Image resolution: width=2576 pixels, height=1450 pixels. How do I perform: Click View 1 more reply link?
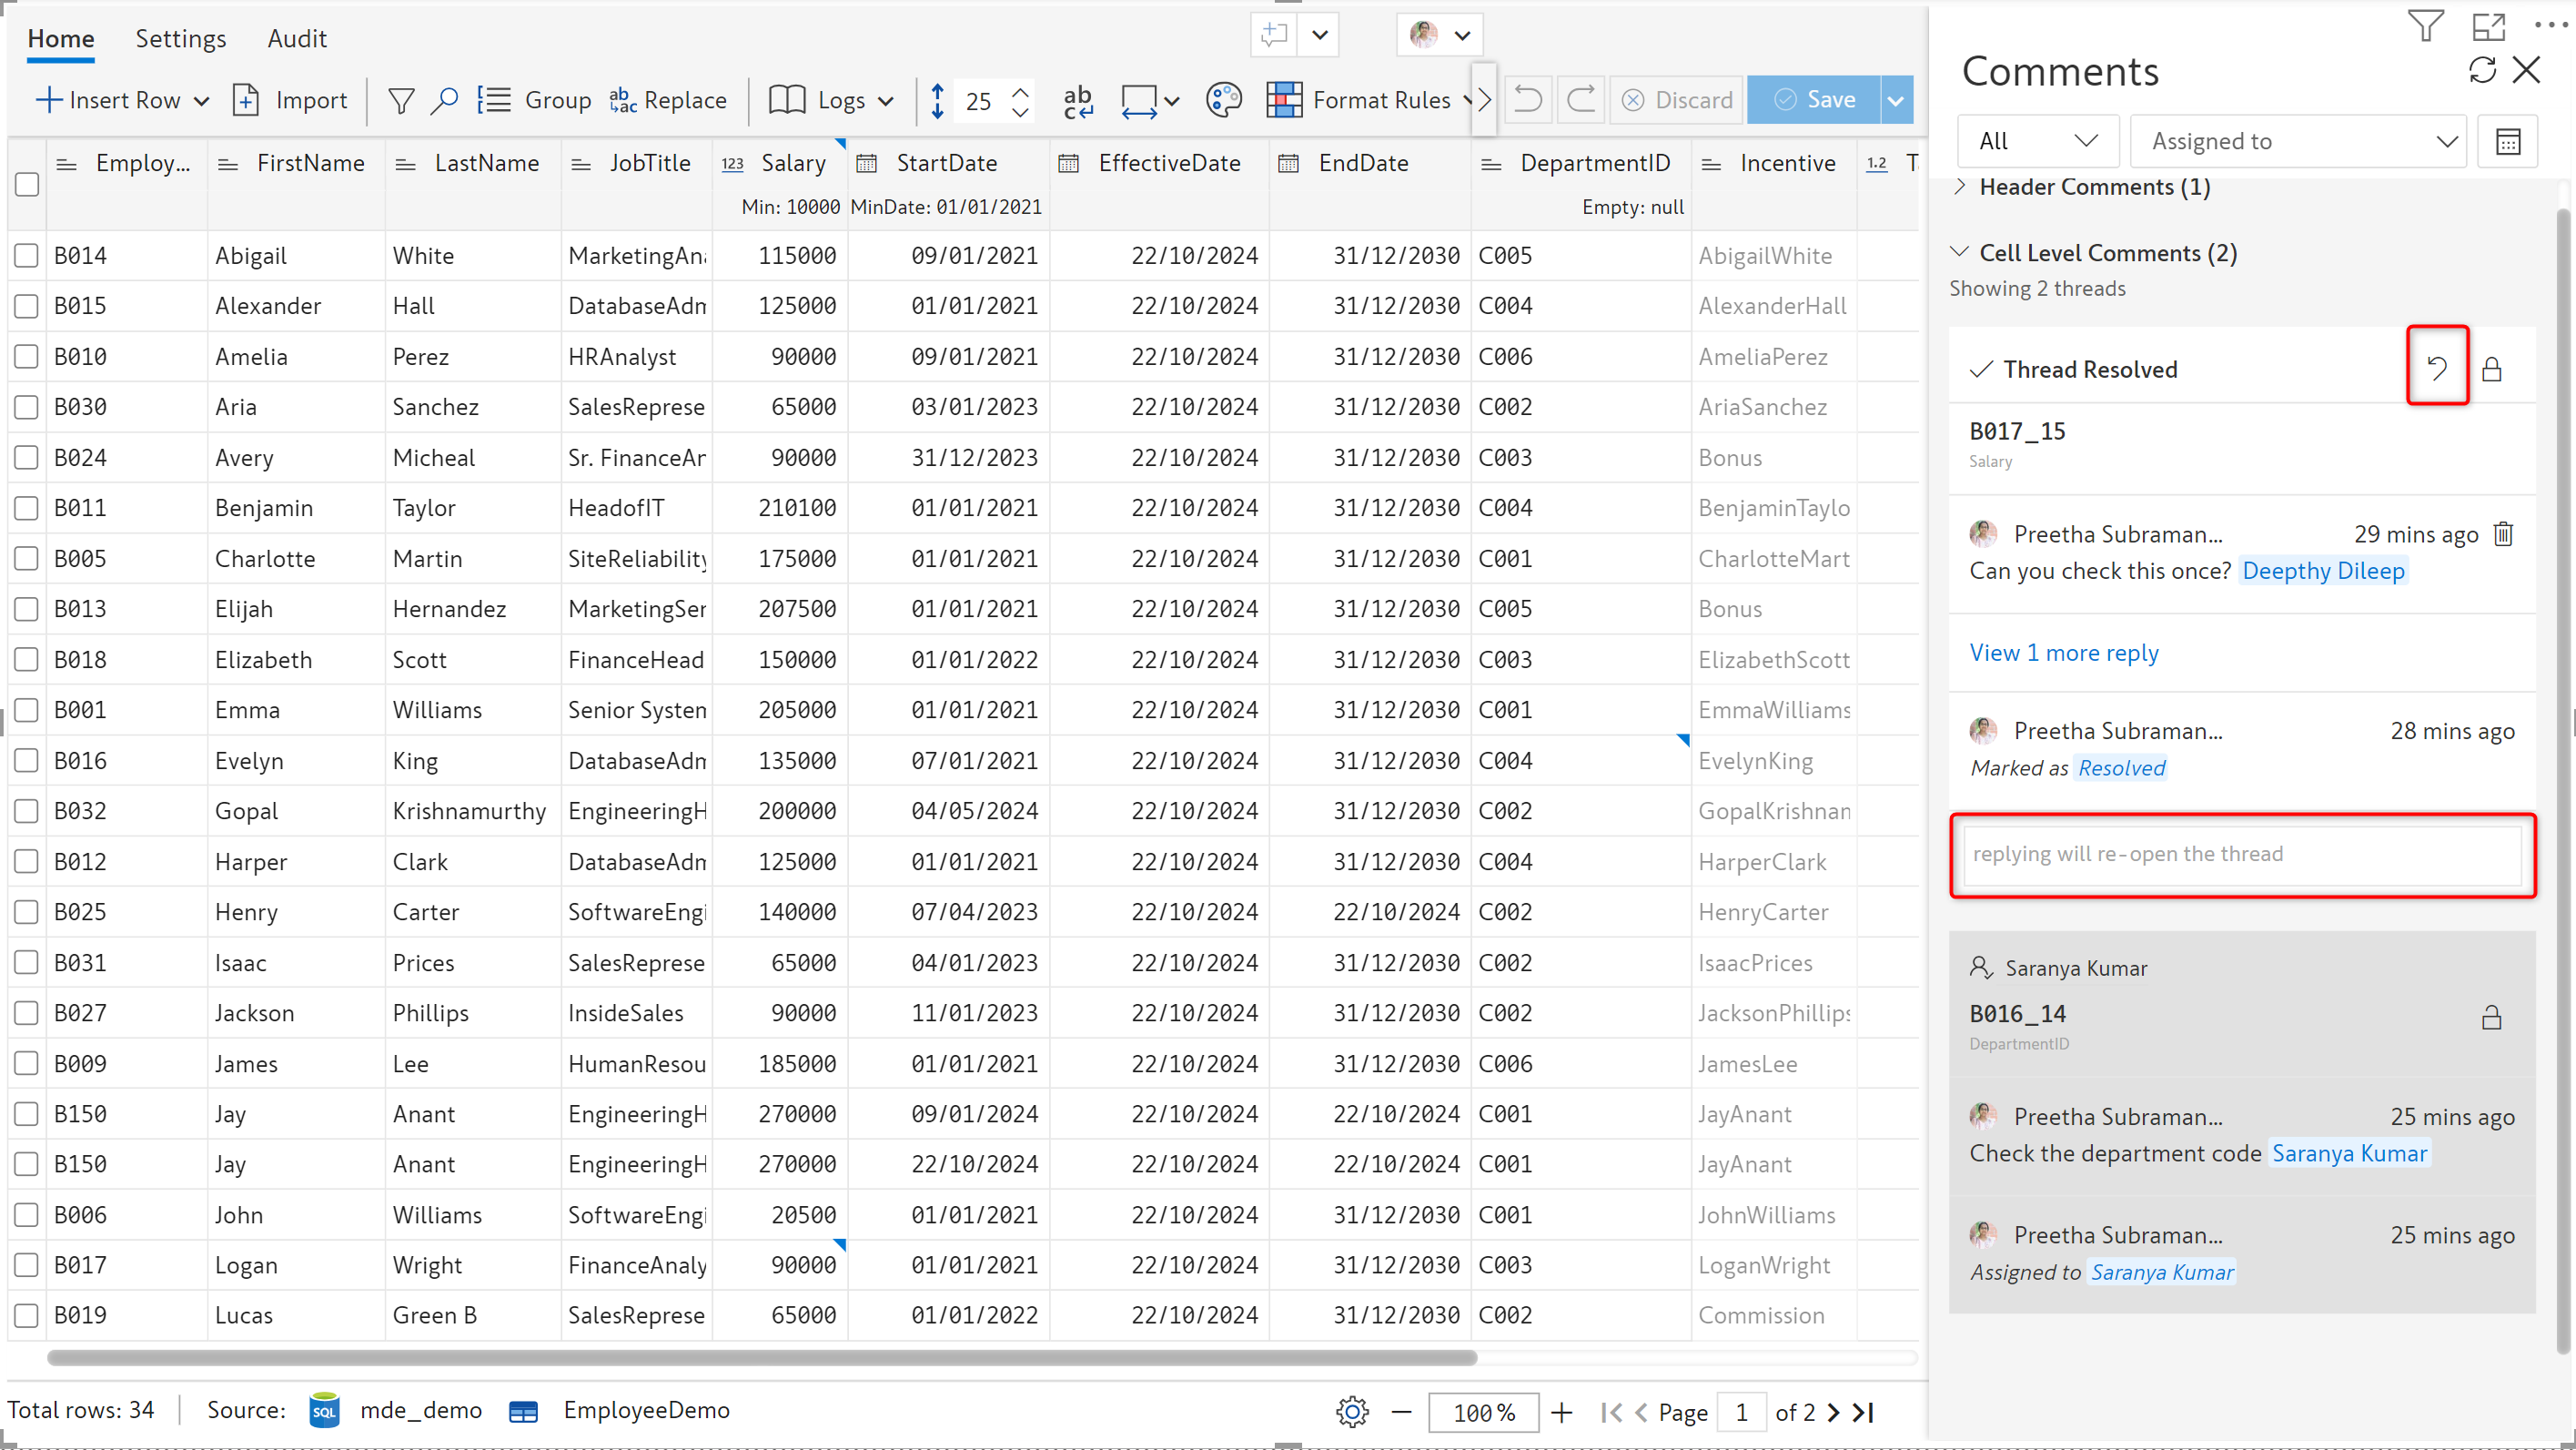[2063, 653]
